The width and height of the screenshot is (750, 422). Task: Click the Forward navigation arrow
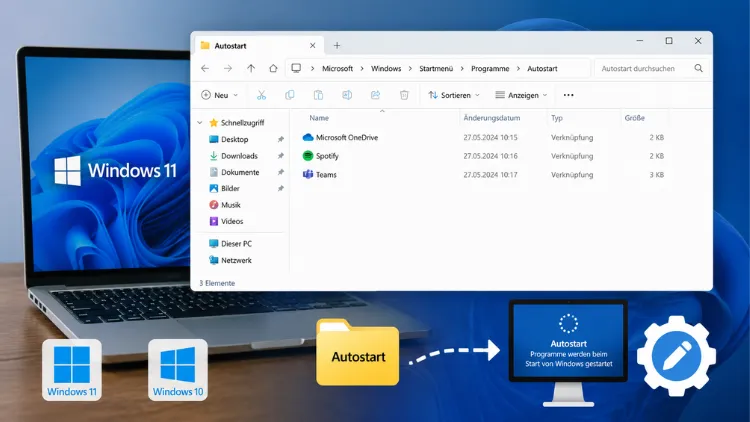click(228, 68)
